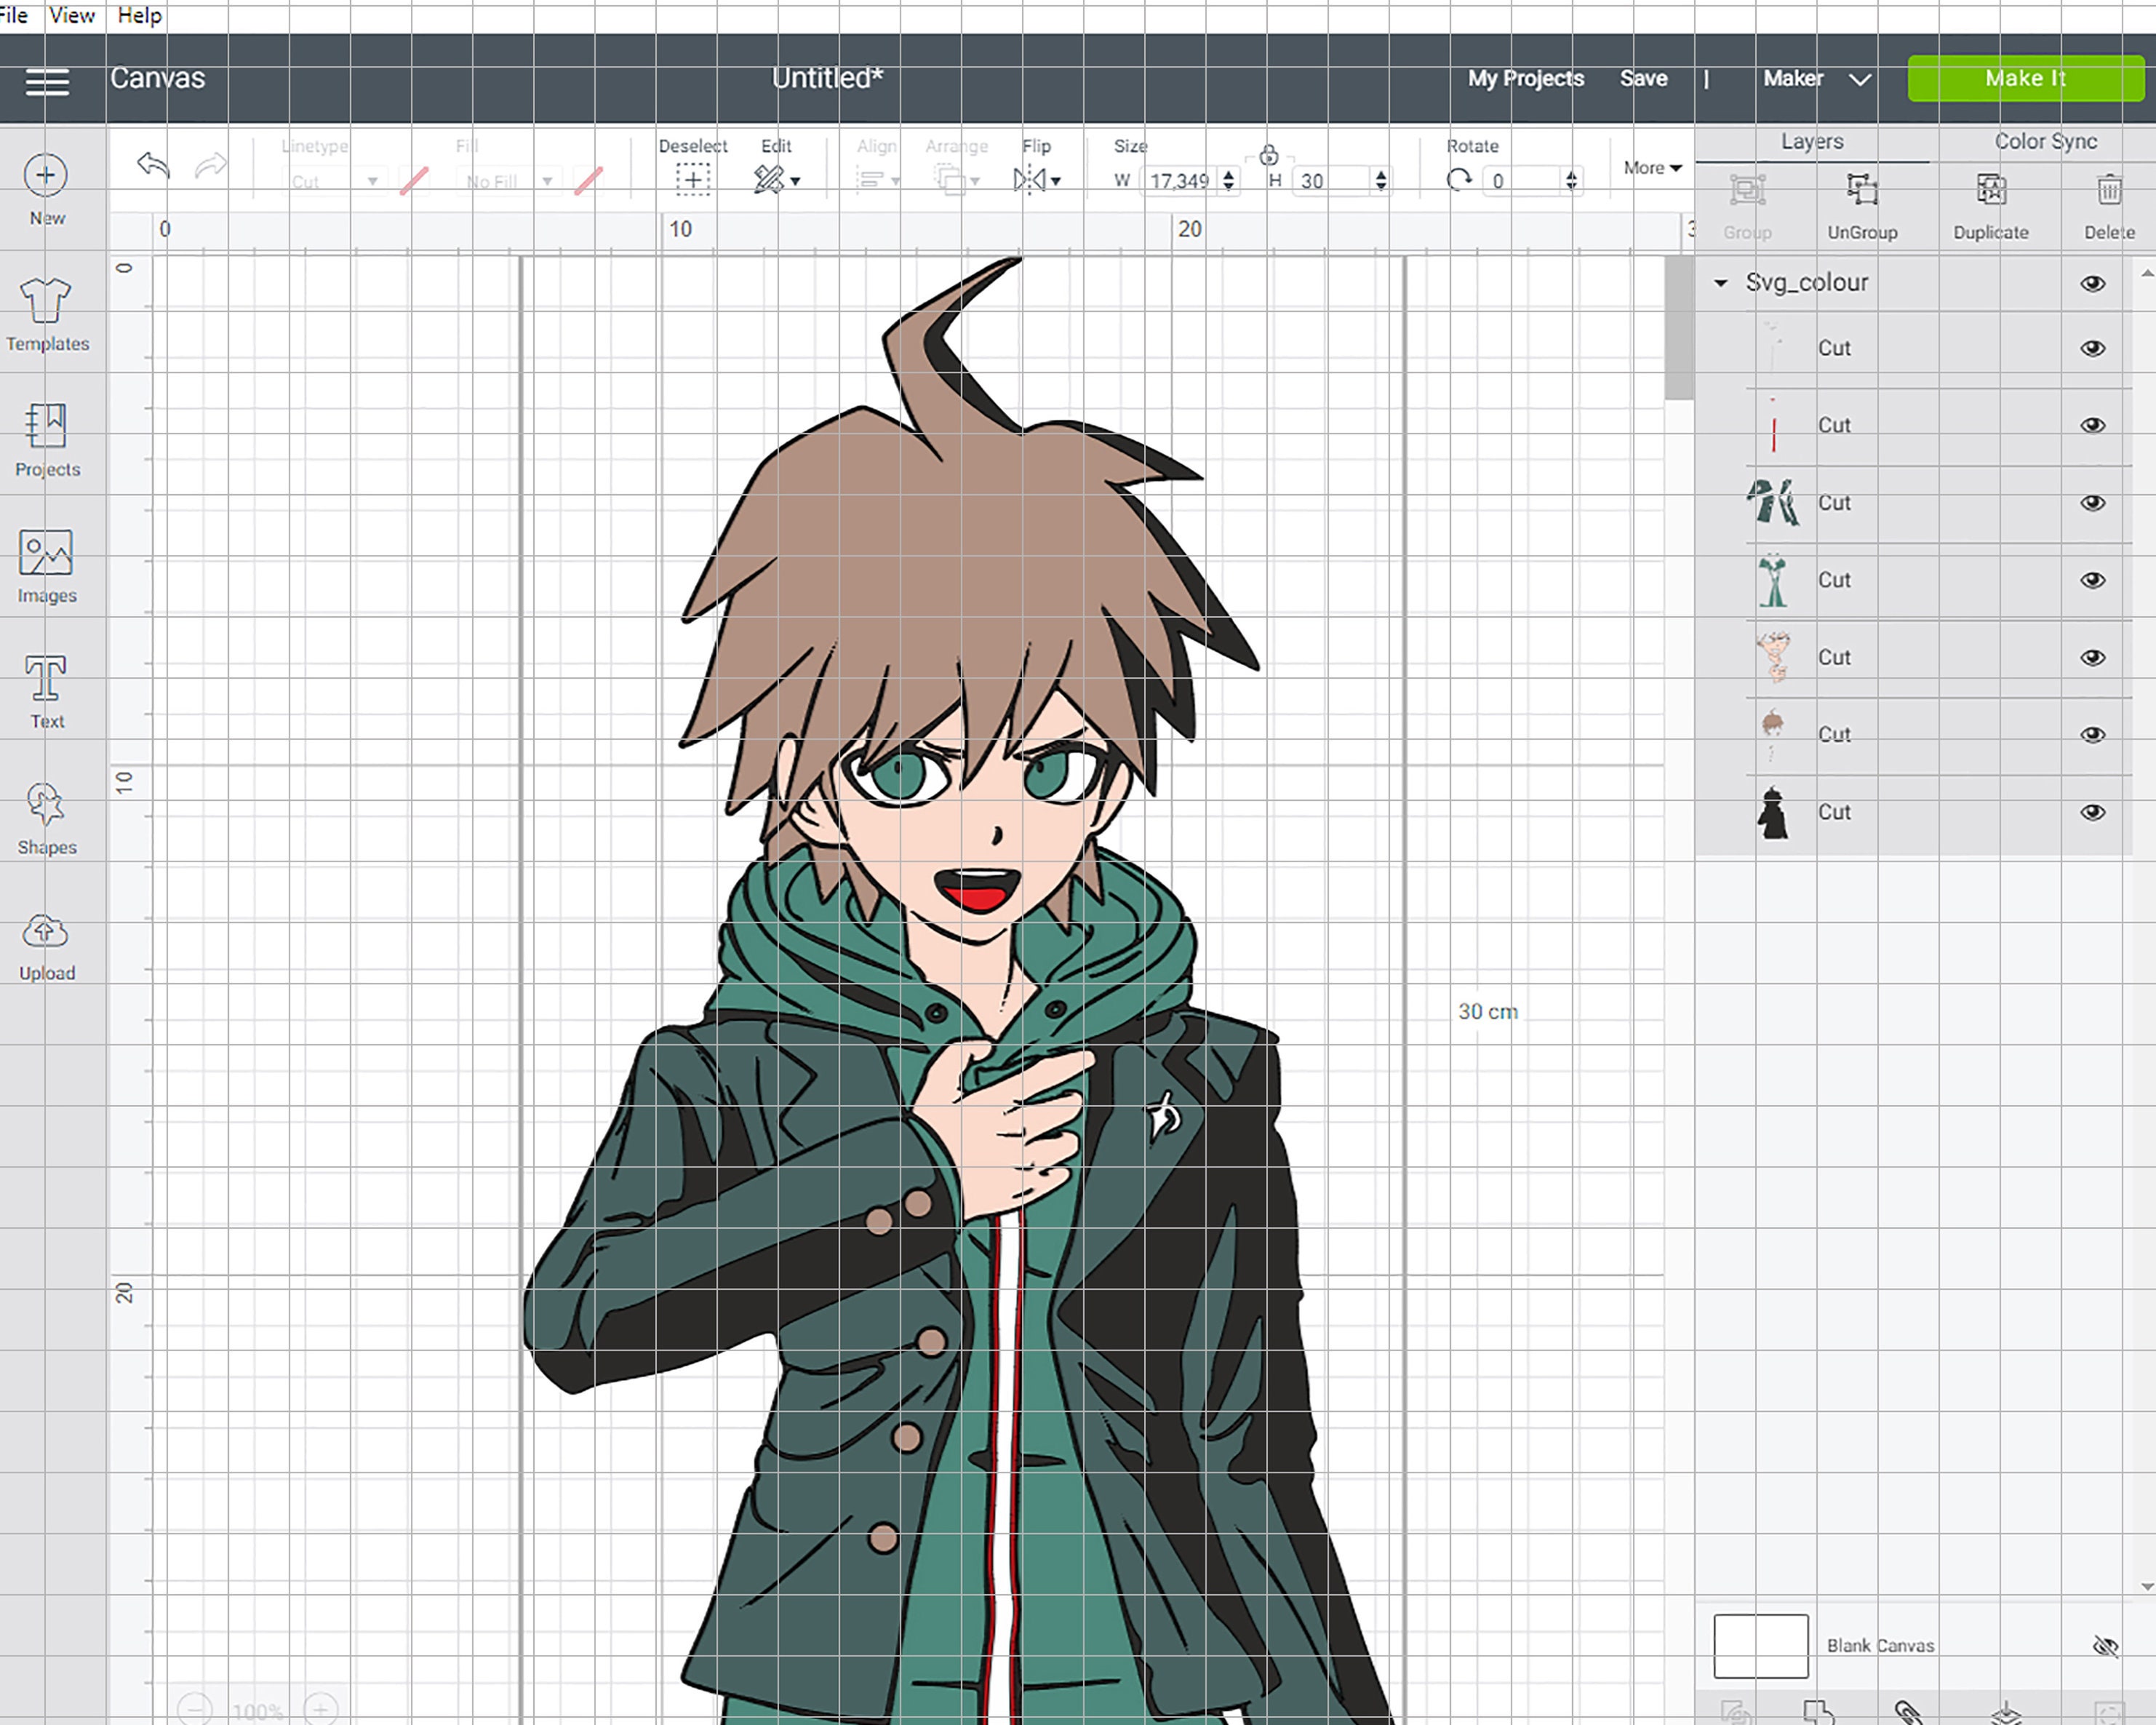Toggle visibility of the black silhouette Cut layer
Image resolution: width=2156 pixels, height=1725 pixels.
click(x=2093, y=812)
